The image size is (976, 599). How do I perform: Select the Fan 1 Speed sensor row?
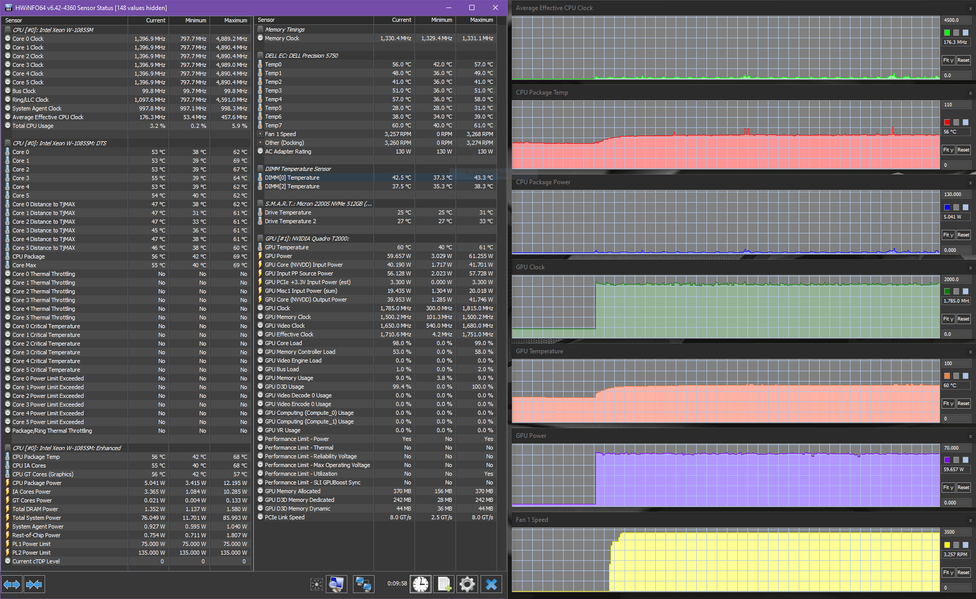[285, 133]
